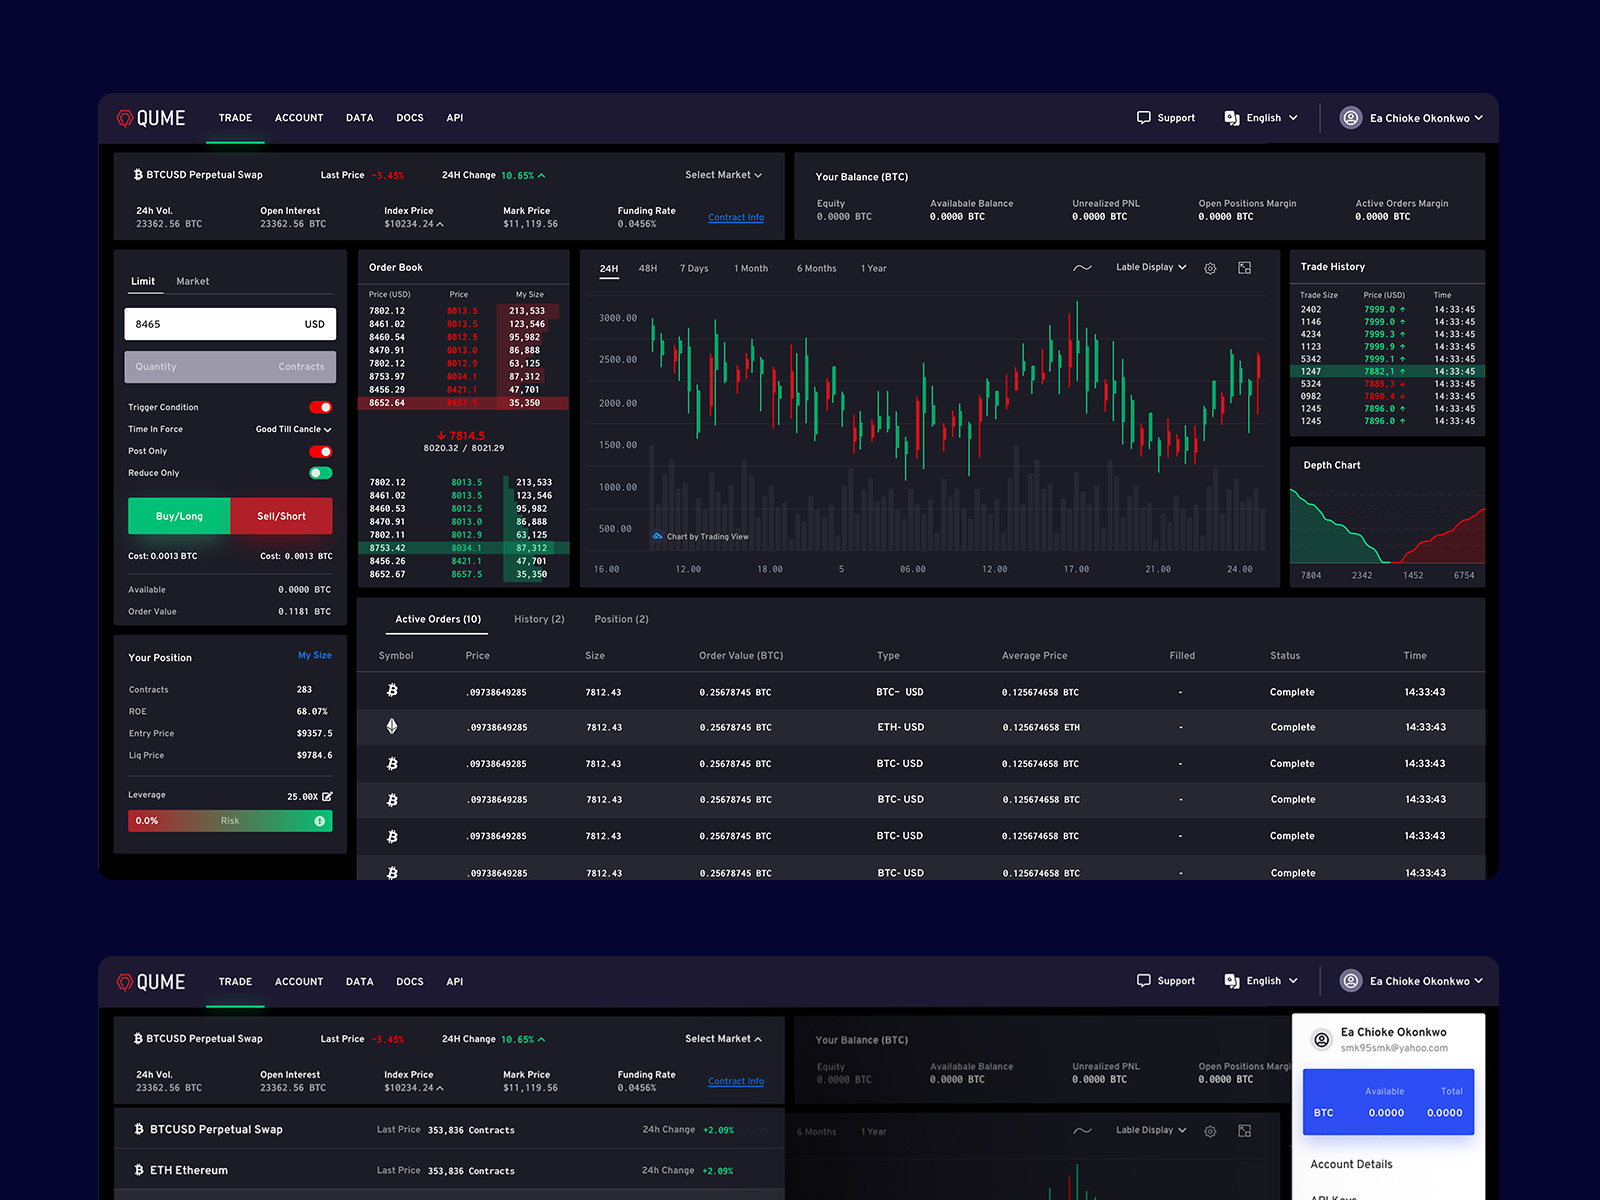Select ETH Ethereum market row
Image resolution: width=1600 pixels, height=1200 pixels.
(449, 1170)
